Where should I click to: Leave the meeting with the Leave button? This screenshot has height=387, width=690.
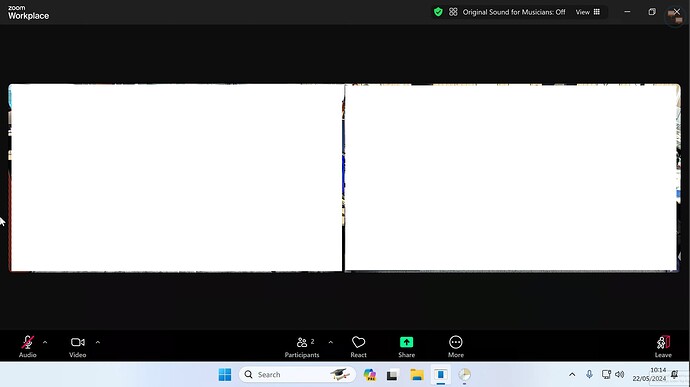663,346
